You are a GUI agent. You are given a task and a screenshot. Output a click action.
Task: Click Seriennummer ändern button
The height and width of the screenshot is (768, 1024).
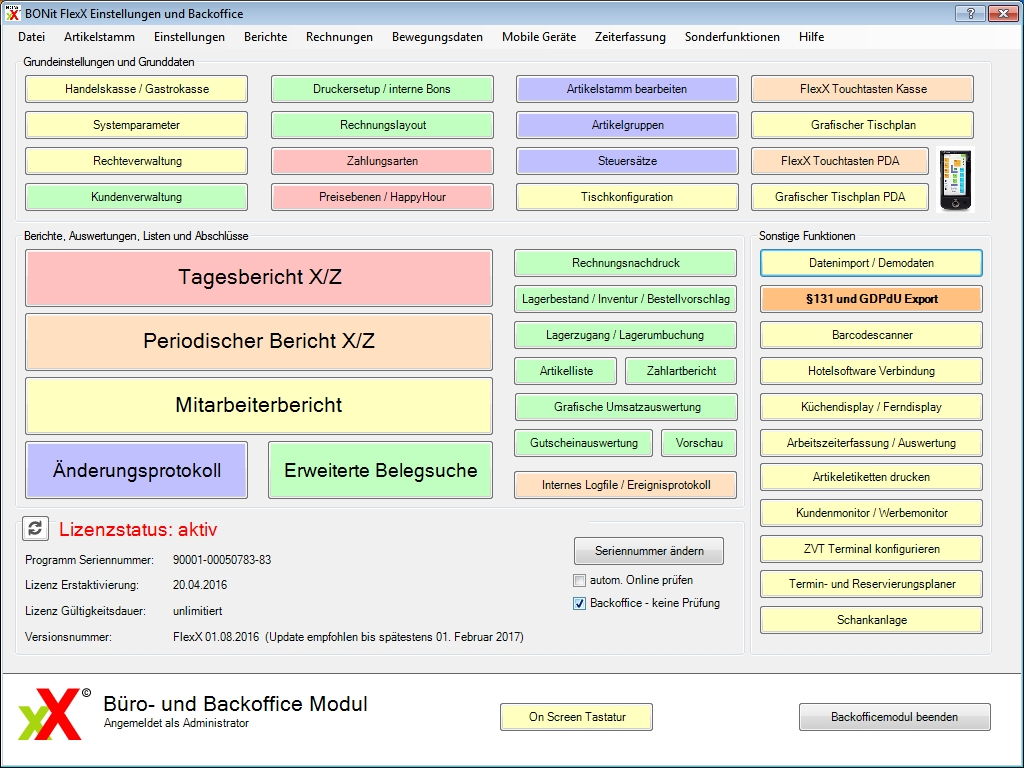pyautogui.click(x=649, y=551)
